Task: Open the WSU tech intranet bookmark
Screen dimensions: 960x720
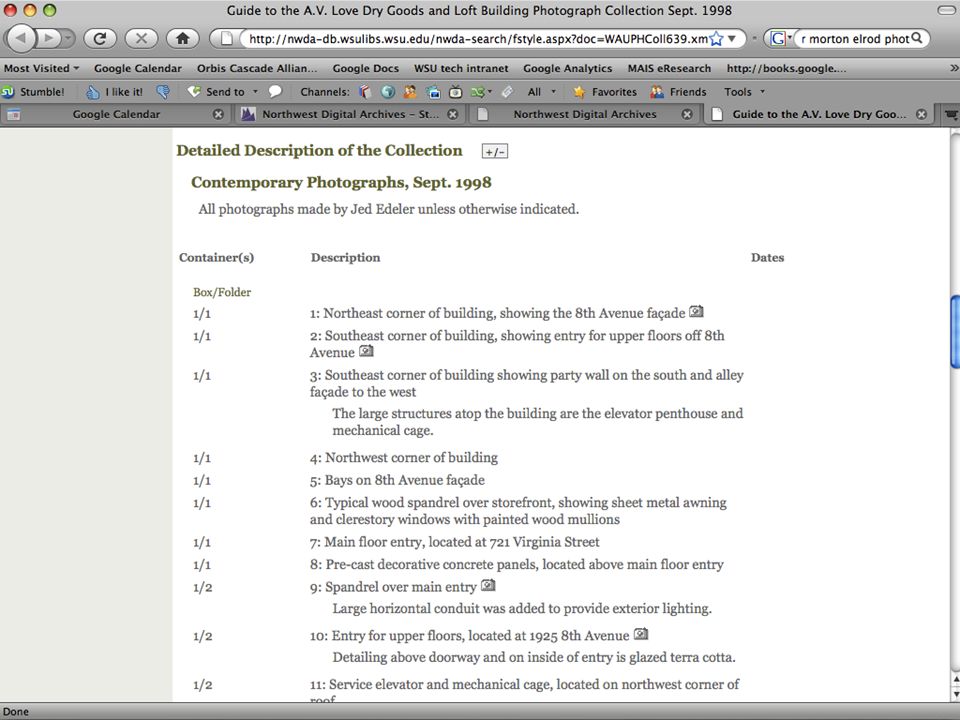Action: 461,68
